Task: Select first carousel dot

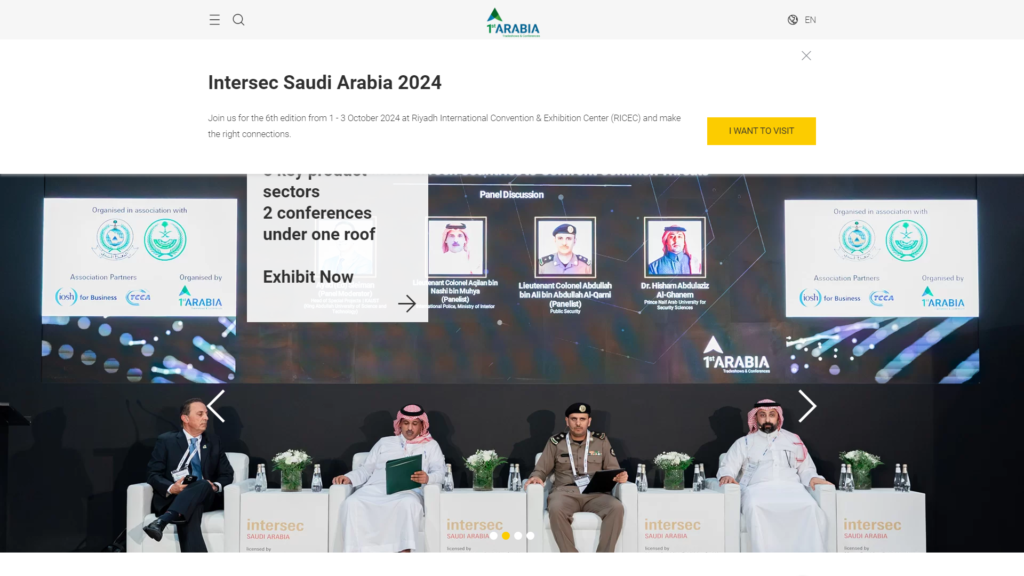Action: tap(494, 536)
